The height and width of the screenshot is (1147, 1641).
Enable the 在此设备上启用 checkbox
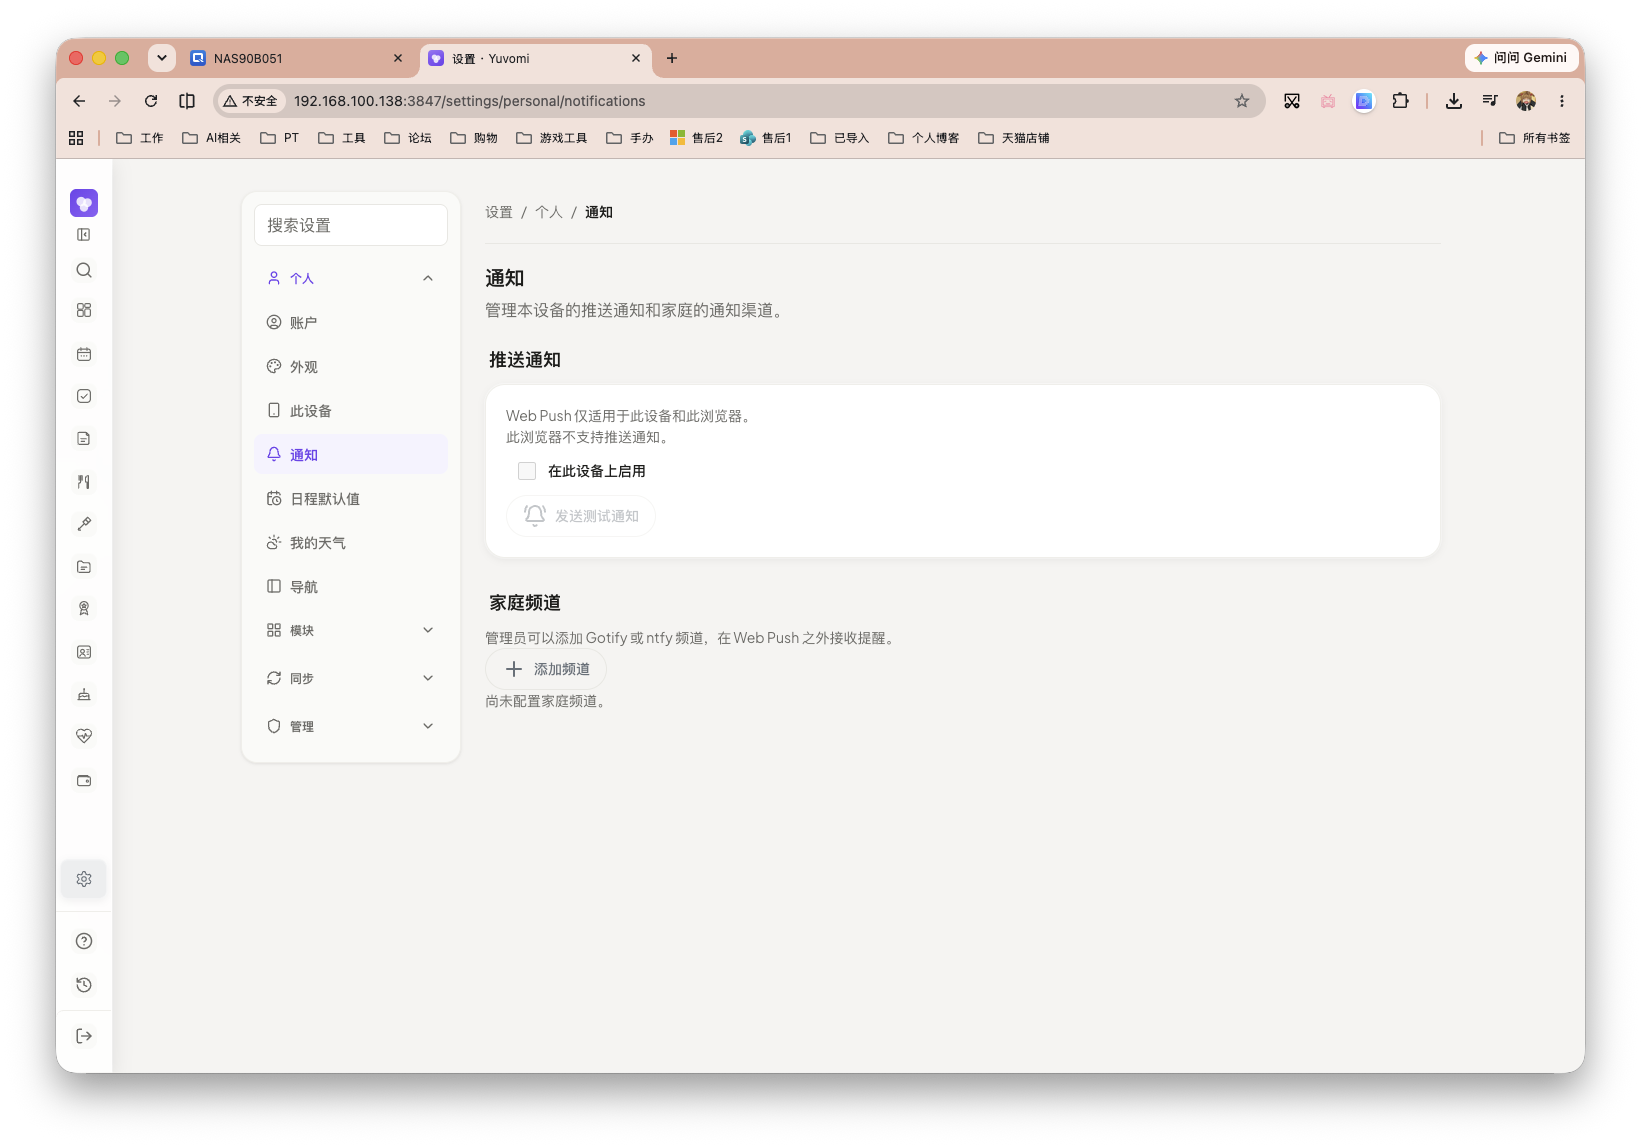tap(527, 471)
